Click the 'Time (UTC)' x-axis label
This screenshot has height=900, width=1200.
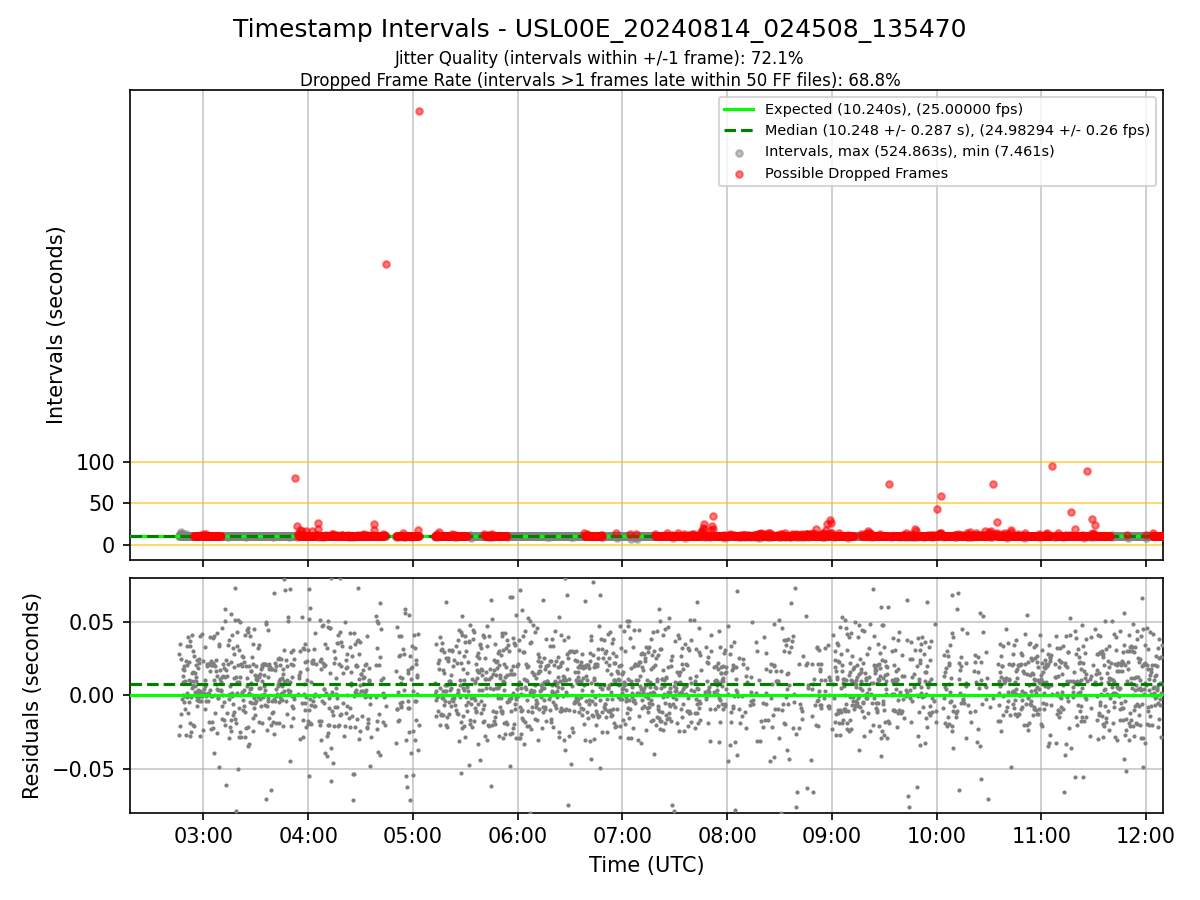click(x=646, y=865)
